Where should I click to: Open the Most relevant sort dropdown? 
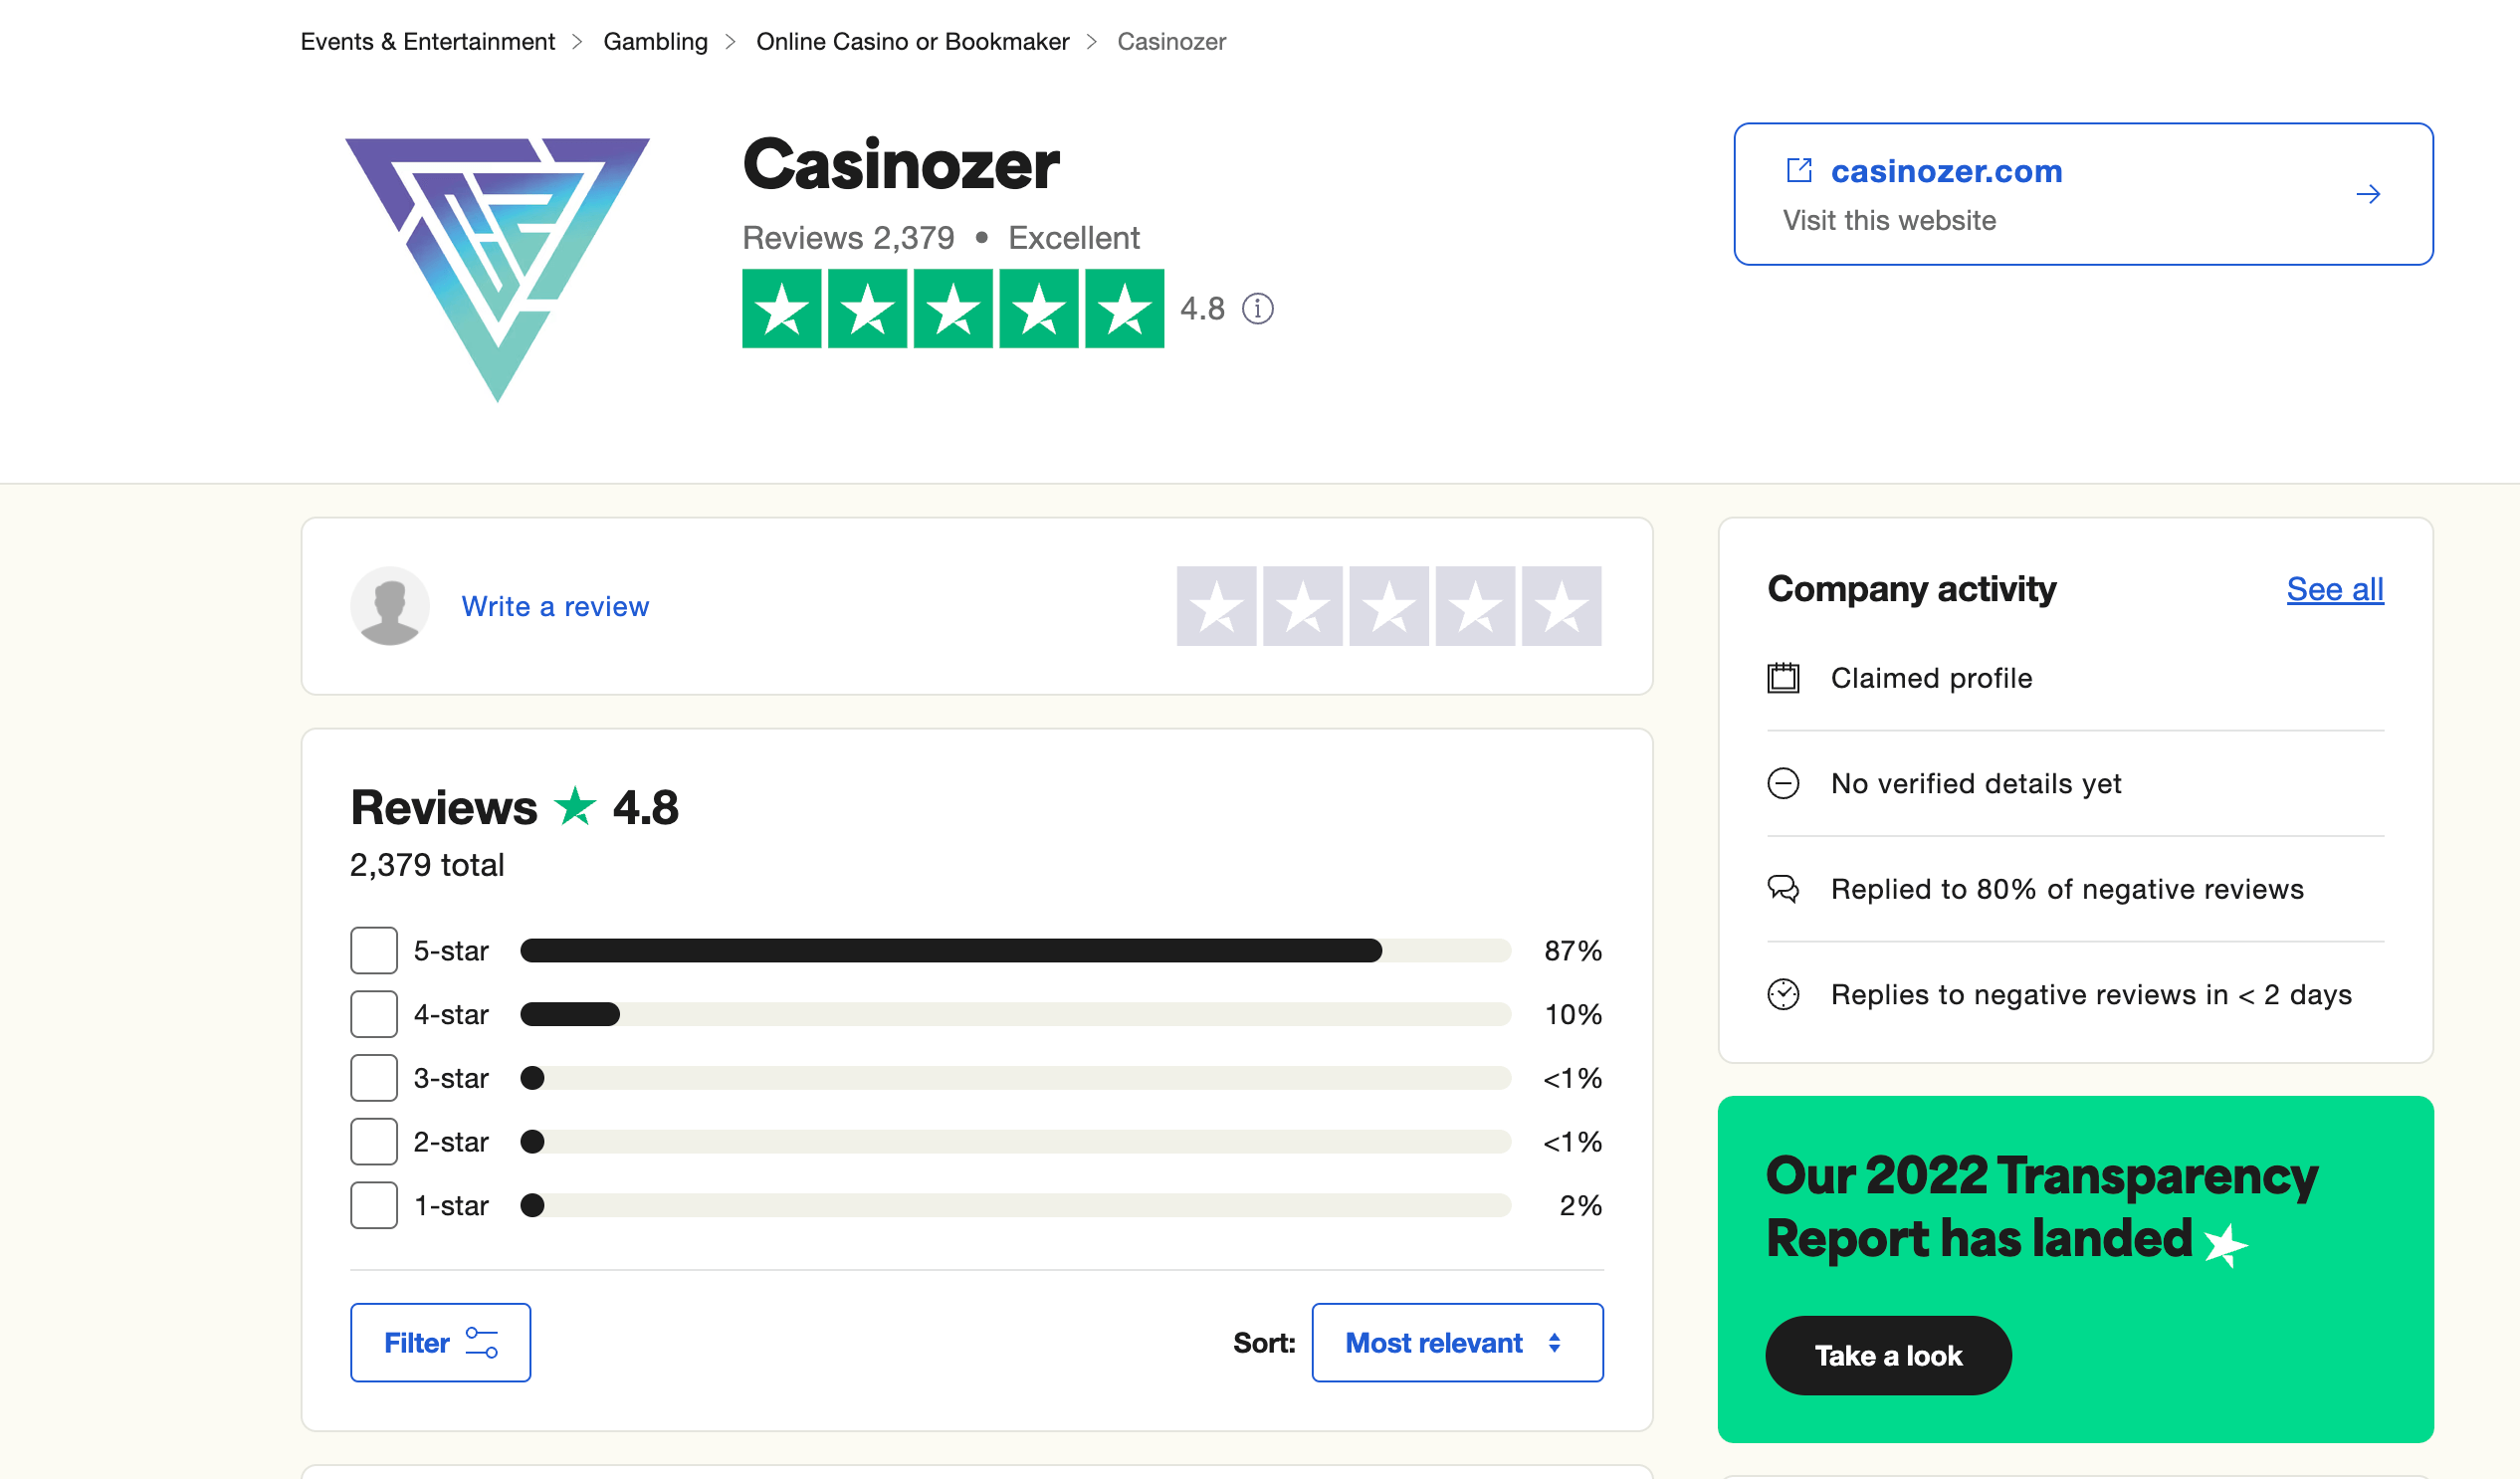pos(1456,1342)
